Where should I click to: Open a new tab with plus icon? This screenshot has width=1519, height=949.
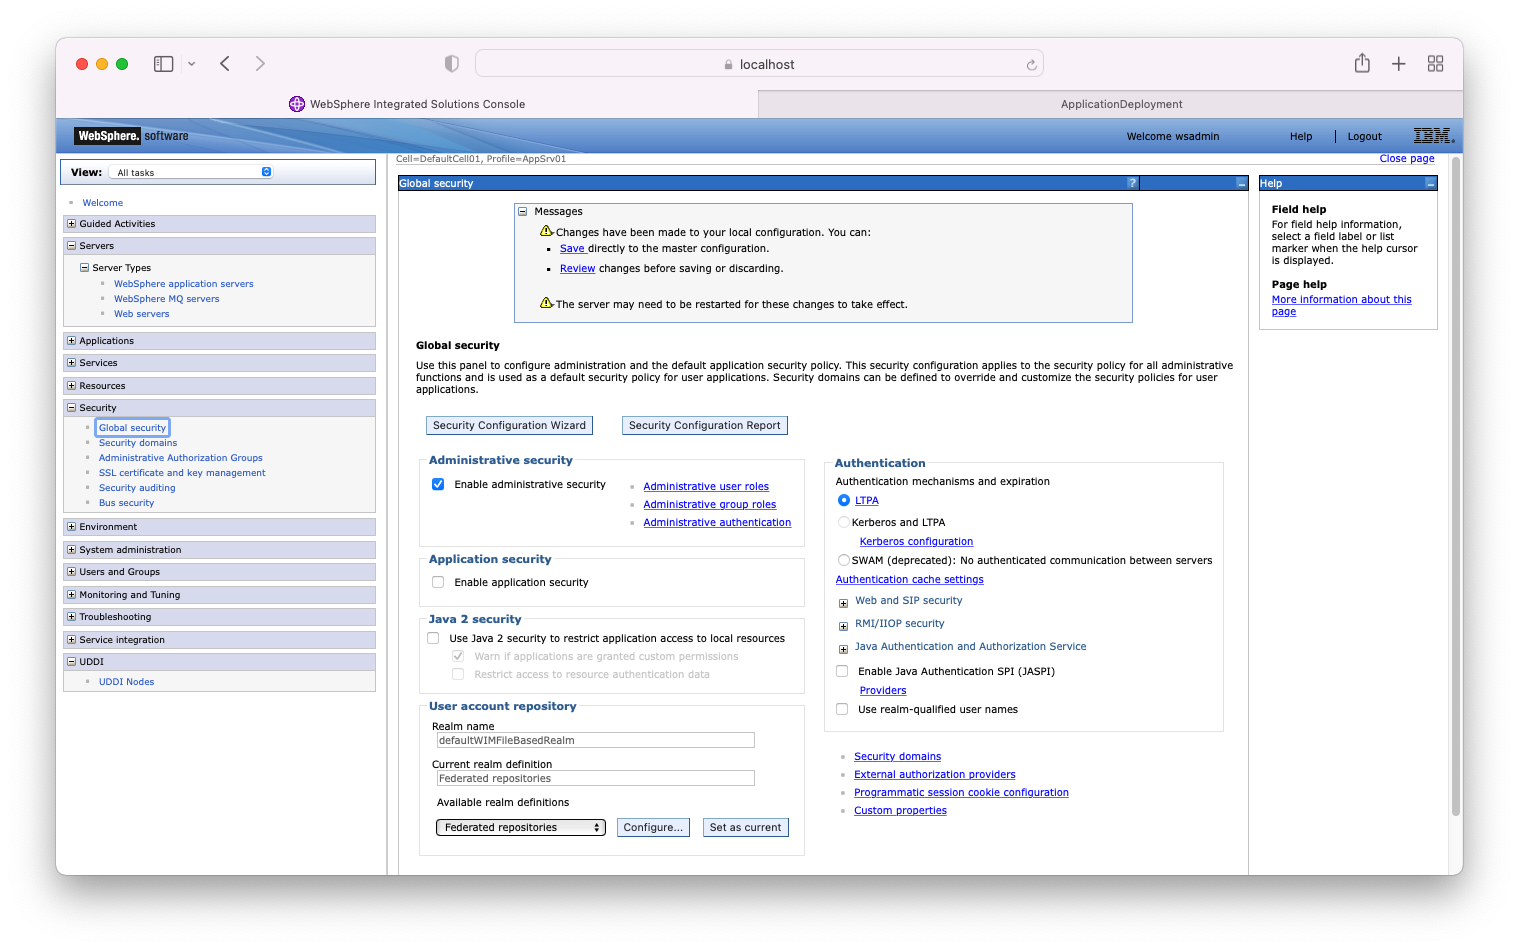coord(1398,64)
